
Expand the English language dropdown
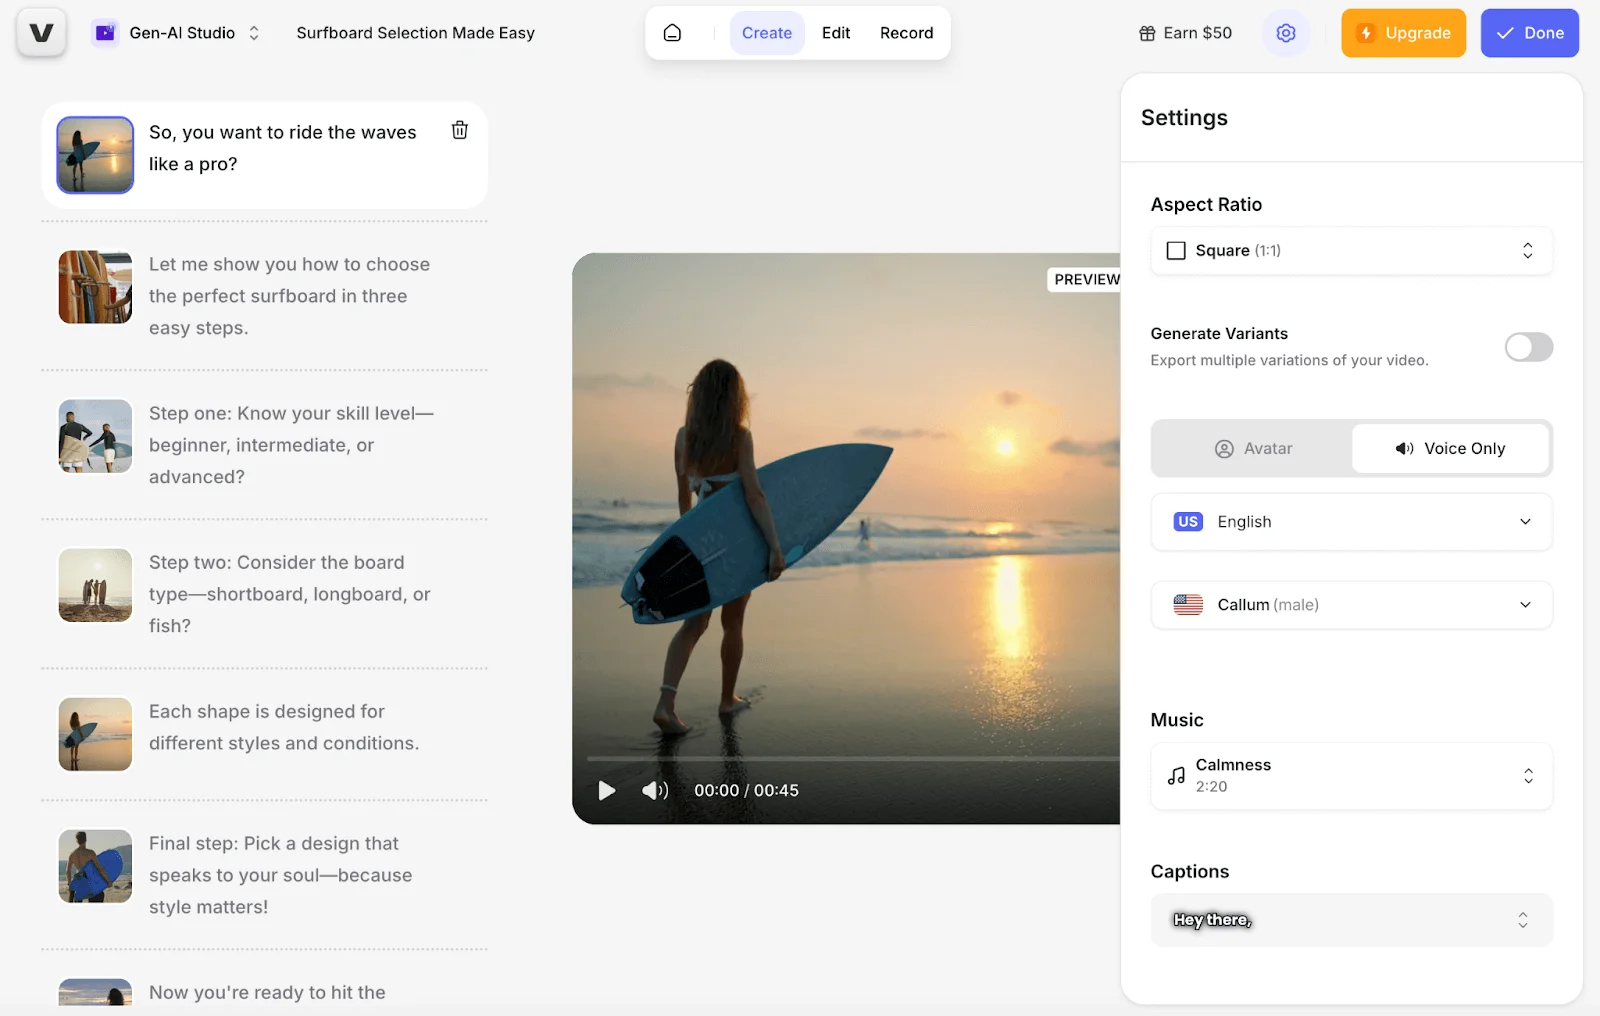click(x=1351, y=522)
